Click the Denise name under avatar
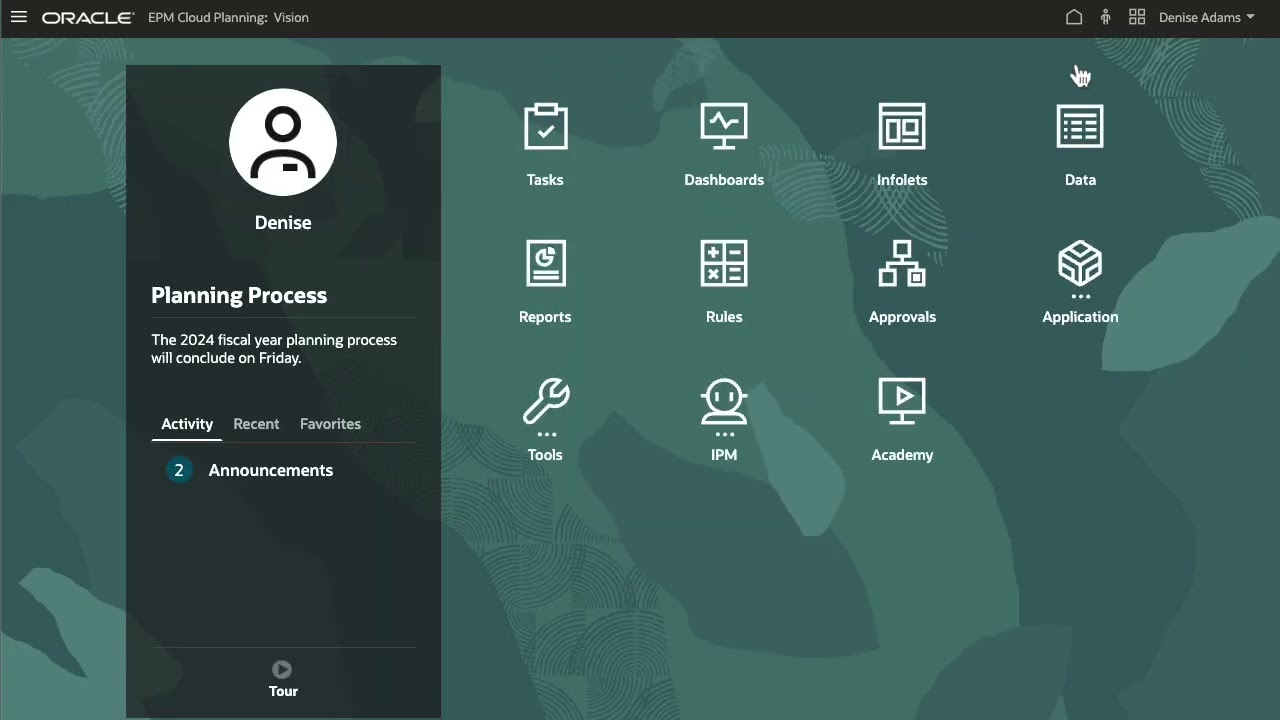Screen dimensions: 1280x720 coord(283,223)
